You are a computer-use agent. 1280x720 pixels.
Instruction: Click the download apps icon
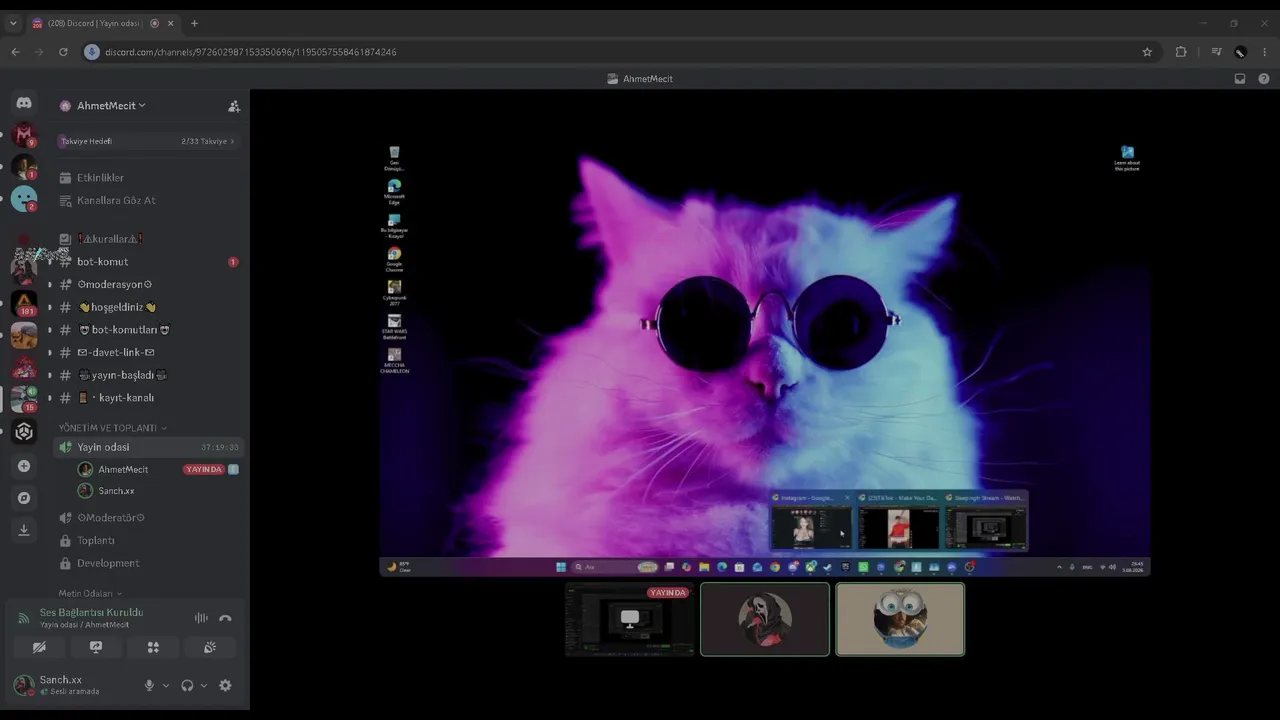(x=24, y=530)
